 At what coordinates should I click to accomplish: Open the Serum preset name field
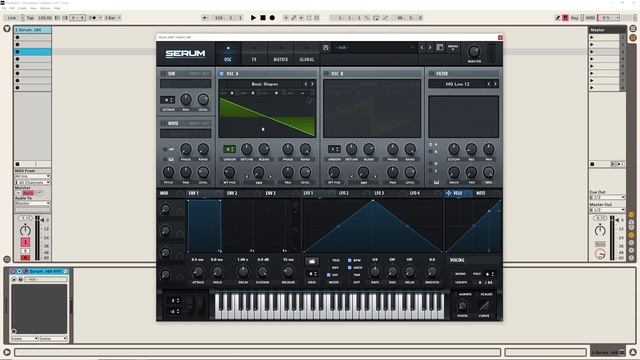374,47
